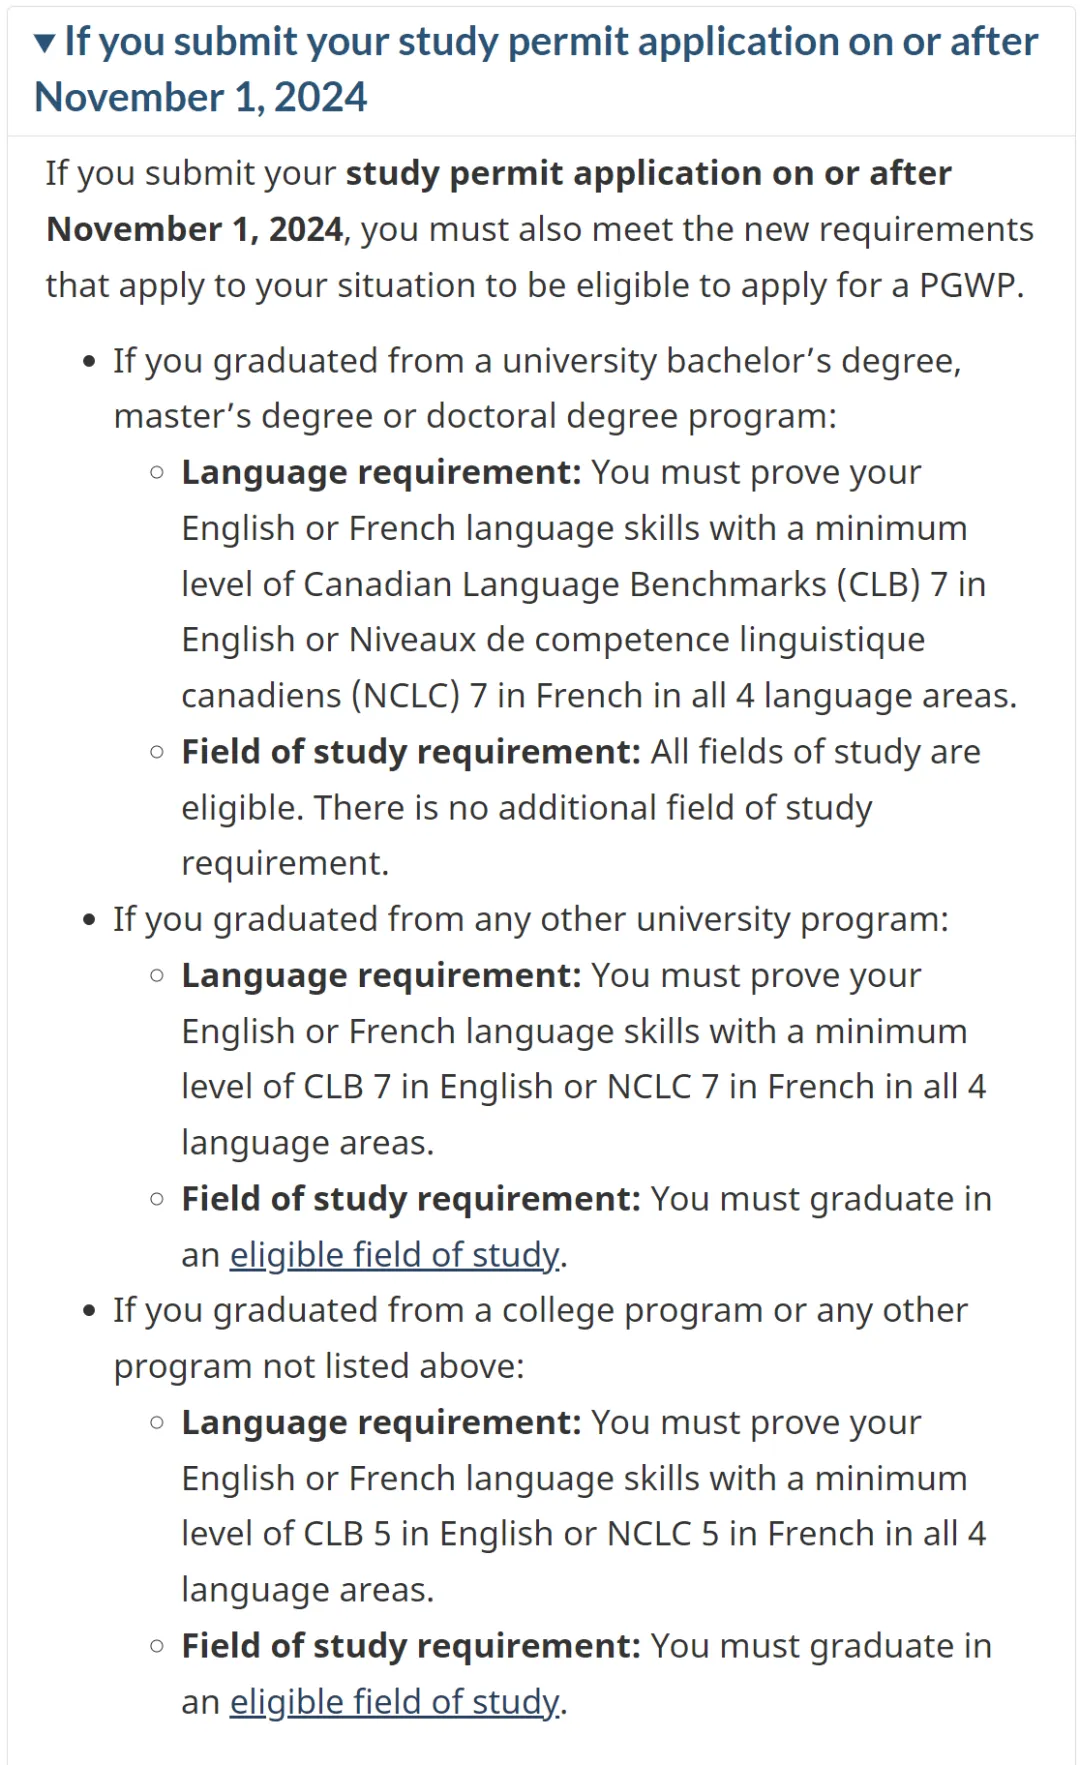Screen dimensions: 1080x1765
Task: Click 'Language requirement:' label under college program section
Action: pyautogui.click(x=381, y=1422)
